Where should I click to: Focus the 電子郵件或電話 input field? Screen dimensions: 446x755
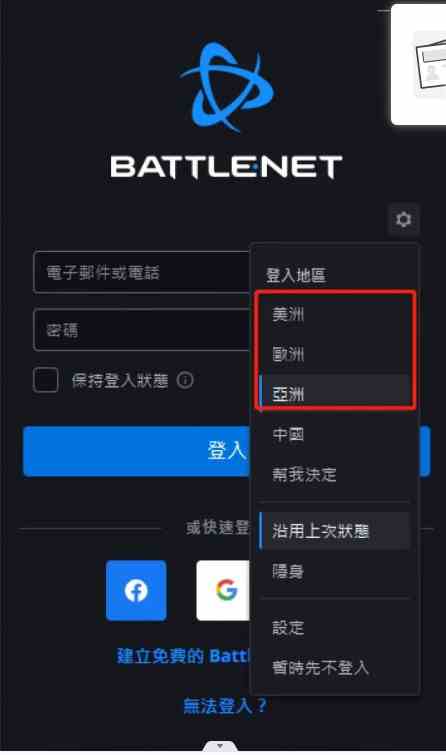point(142,272)
